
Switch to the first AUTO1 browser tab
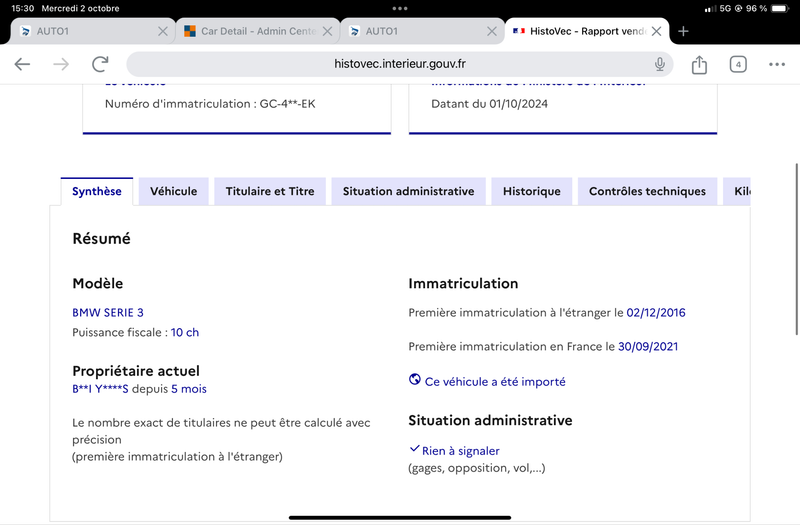coord(92,31)
